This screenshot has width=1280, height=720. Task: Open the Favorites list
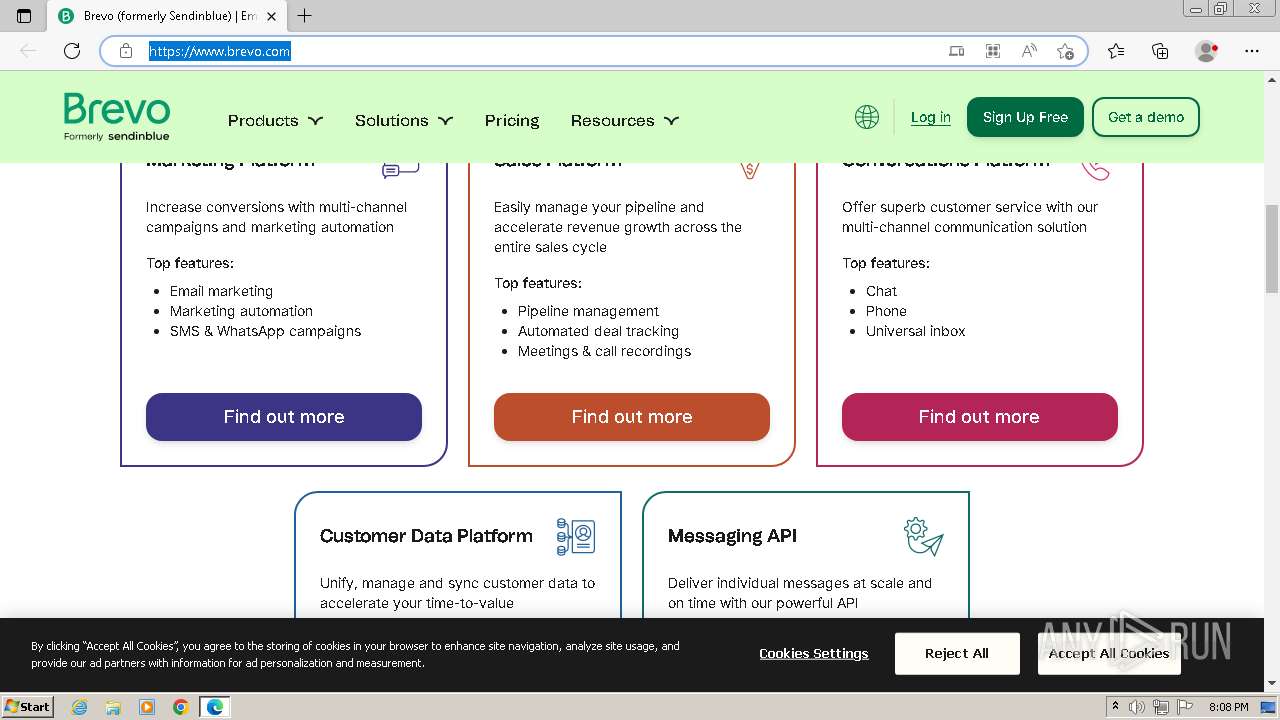(1116, 51)
